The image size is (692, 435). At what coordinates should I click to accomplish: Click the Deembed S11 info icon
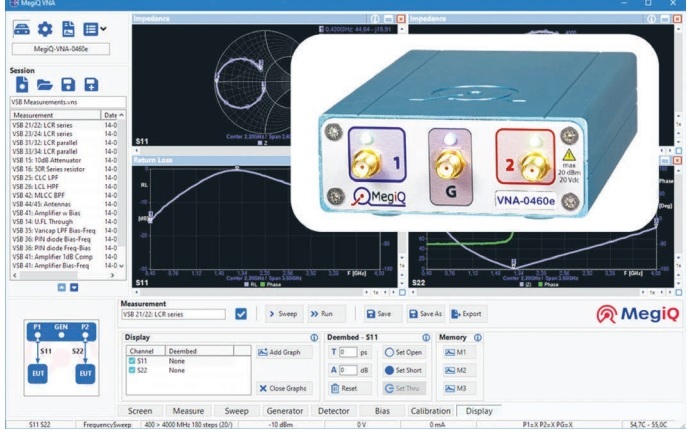[426, 338]
